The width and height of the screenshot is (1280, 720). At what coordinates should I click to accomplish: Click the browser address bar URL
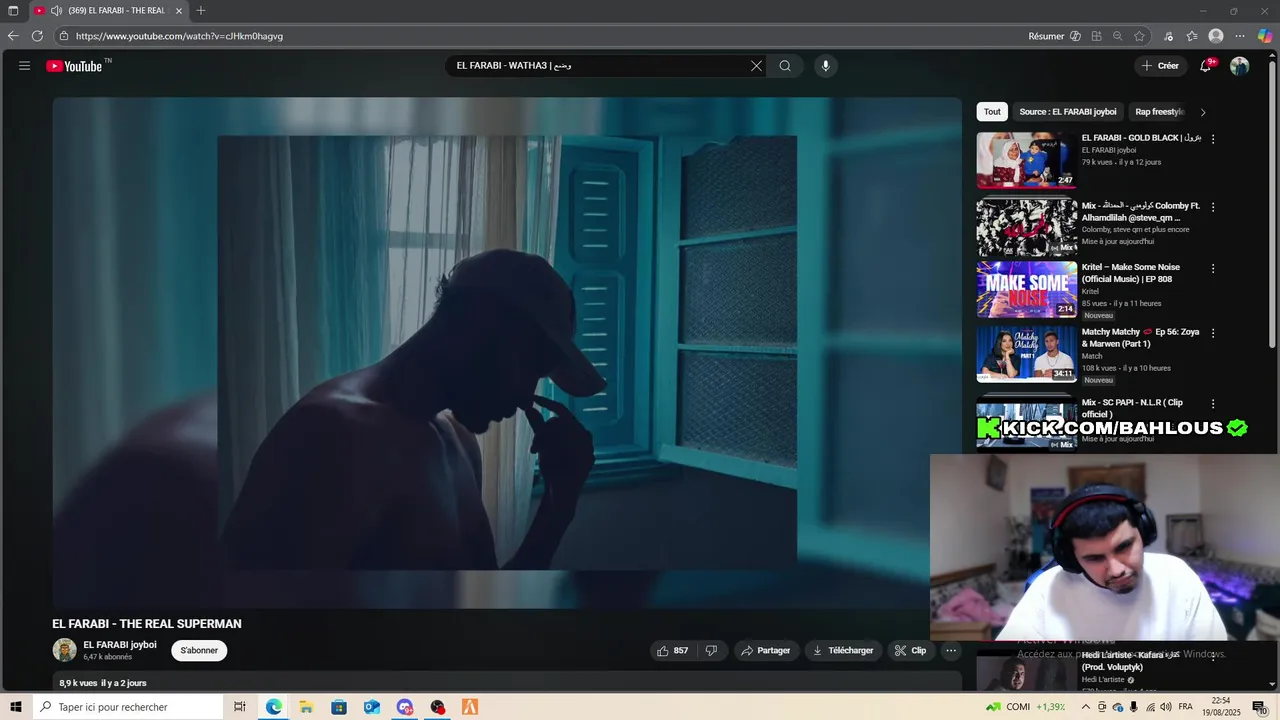point(179,36)
